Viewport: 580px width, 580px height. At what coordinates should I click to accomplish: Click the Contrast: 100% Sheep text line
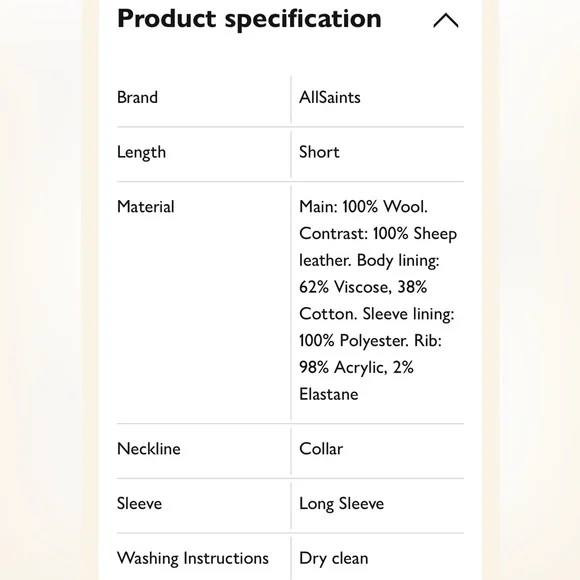tap(378, 234)
